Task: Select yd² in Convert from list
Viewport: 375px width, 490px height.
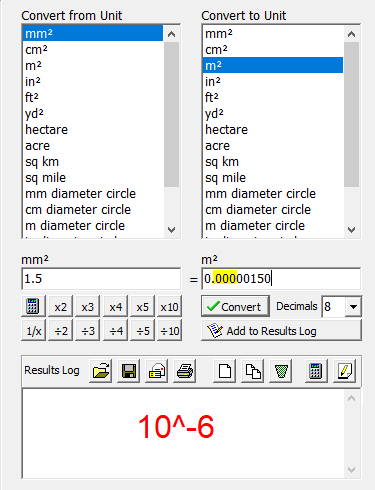Action: 93,113
